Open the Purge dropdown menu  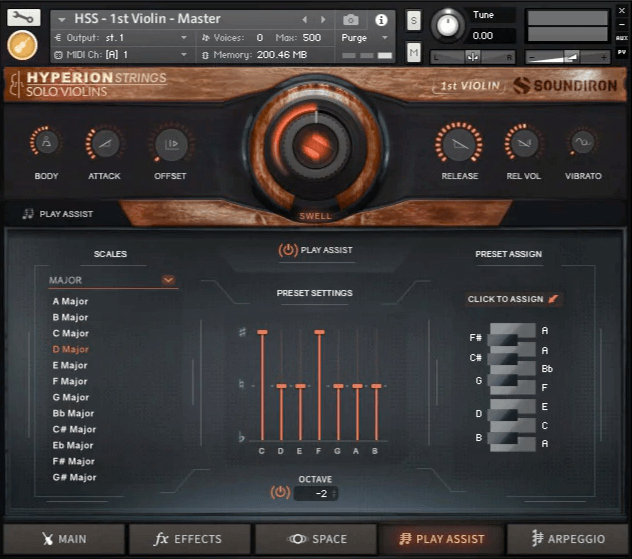tap(364, 38)
